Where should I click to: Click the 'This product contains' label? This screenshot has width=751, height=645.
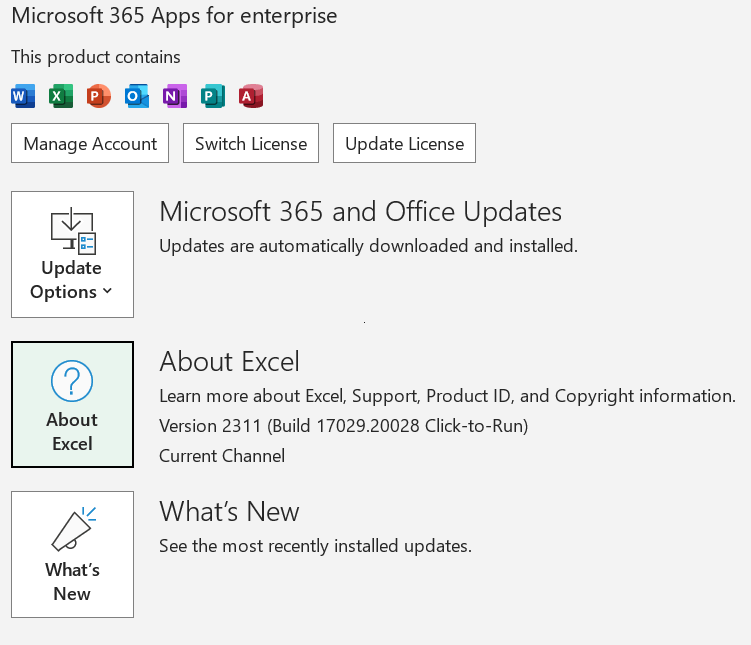[96, 57]
